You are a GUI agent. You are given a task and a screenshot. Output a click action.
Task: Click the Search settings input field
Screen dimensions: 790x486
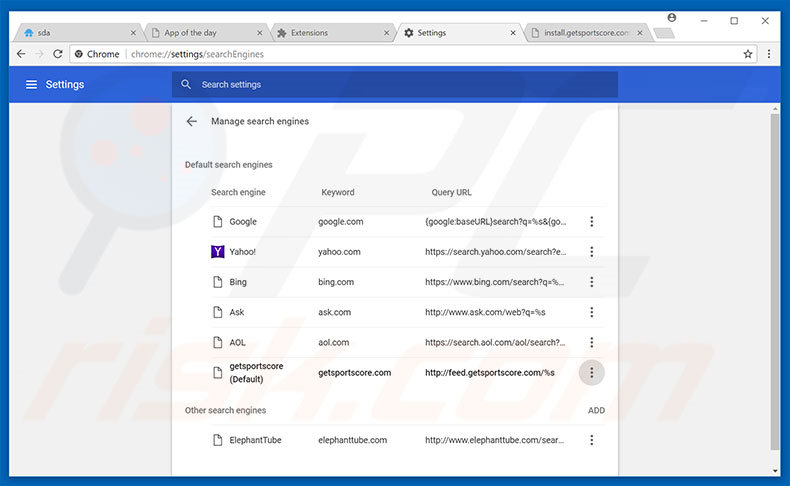point(395,85)
